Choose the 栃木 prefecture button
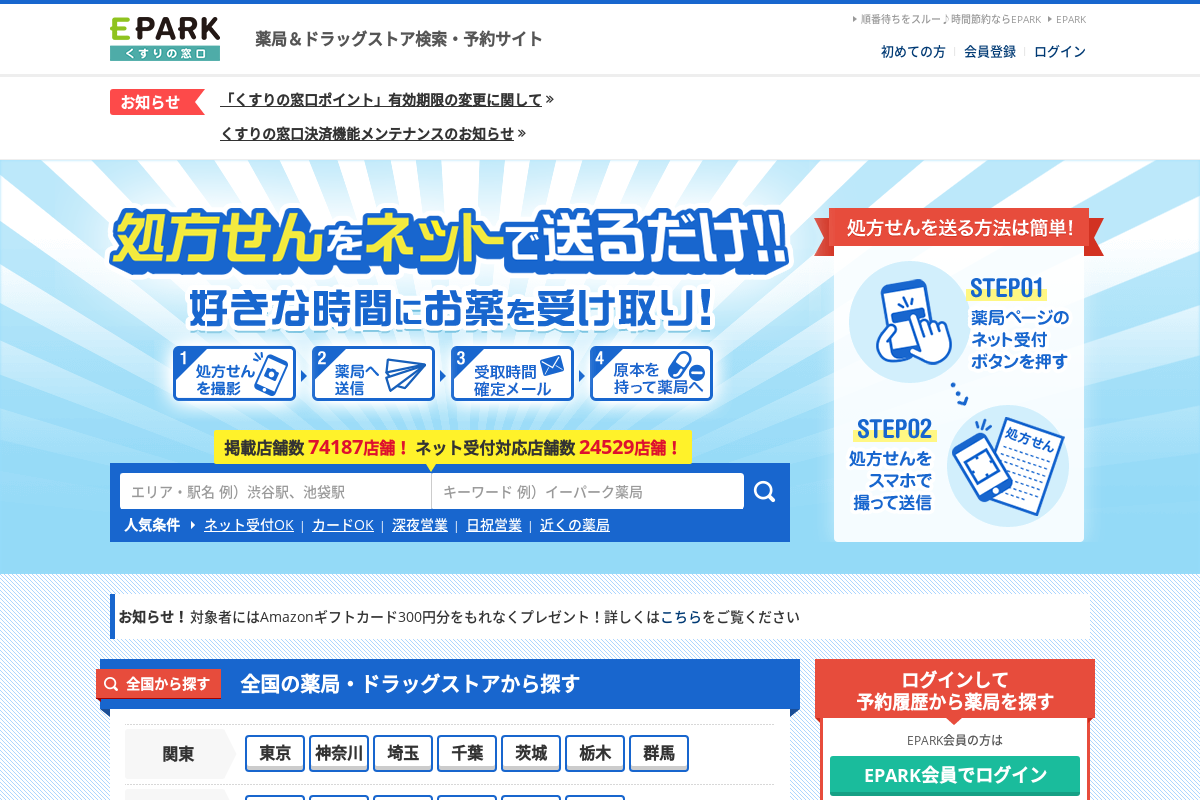The height and width of the screenshot is (800, 1200). coord(595,754)
